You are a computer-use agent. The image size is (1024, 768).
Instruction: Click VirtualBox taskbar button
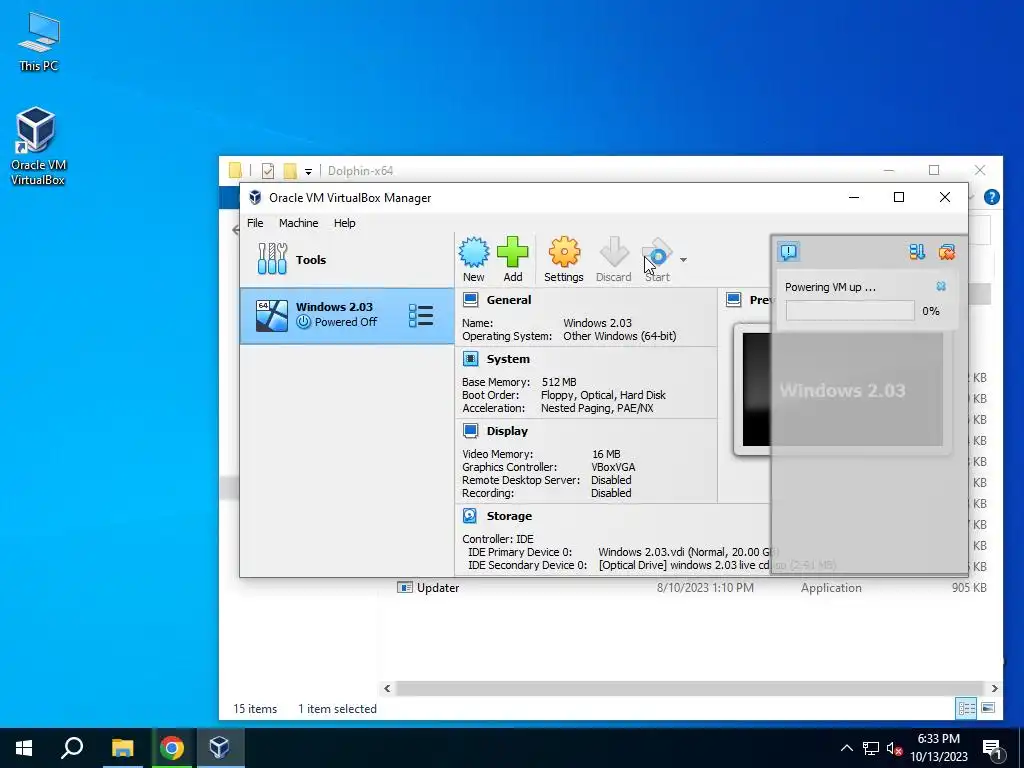(219, 748)
